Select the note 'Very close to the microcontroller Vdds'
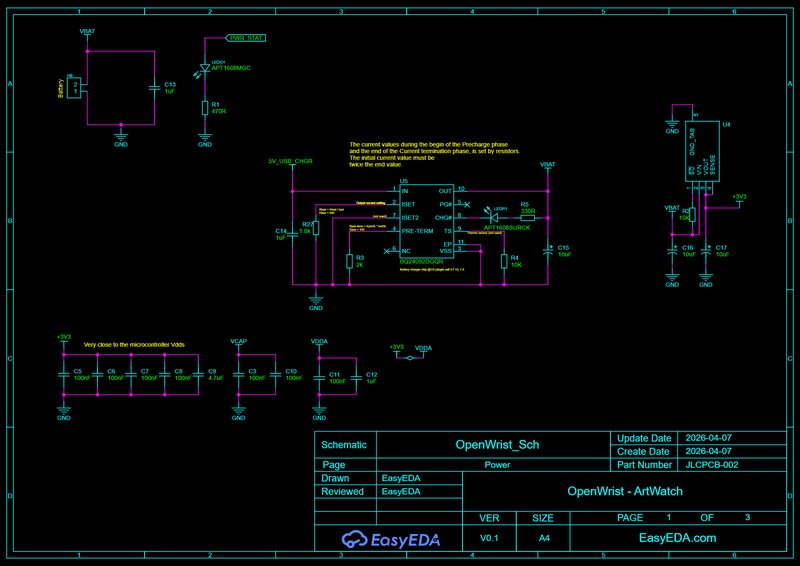The height and width of the screenshot is (566, 800). coord(134,345)
